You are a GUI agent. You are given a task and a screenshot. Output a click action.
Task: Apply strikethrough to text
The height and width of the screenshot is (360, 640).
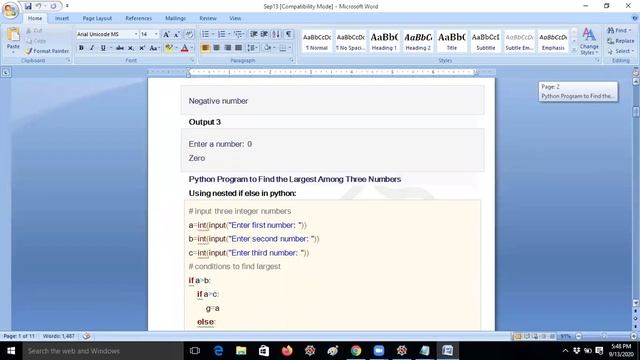point(120,48)
